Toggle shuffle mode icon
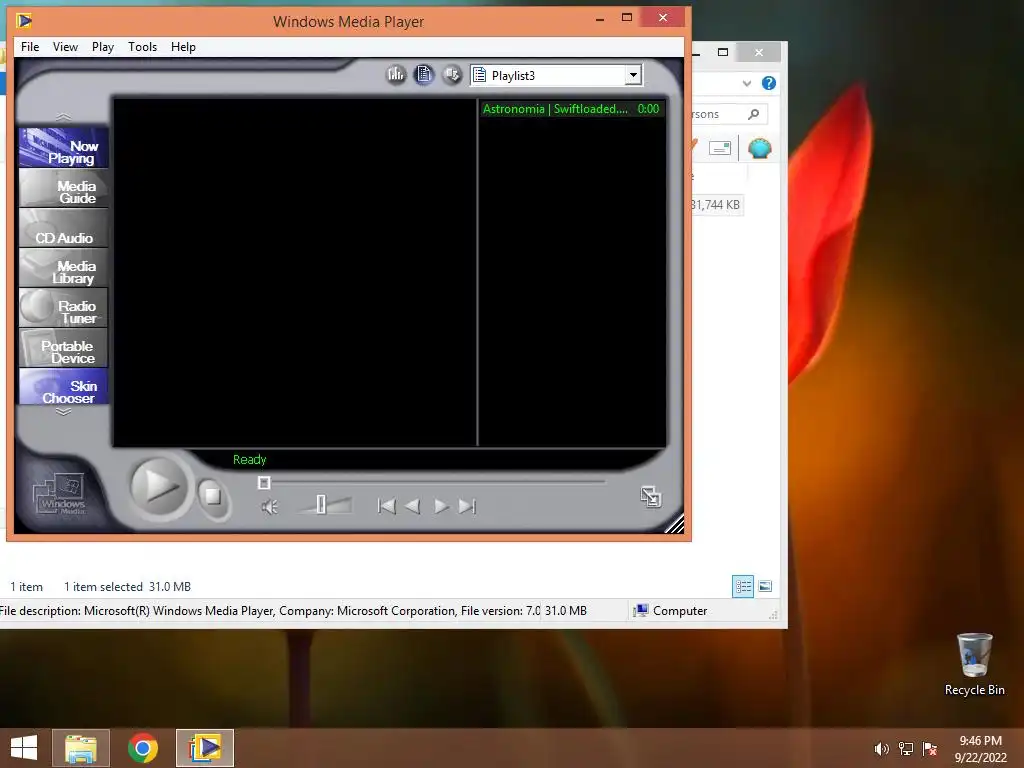 (452, 74)
